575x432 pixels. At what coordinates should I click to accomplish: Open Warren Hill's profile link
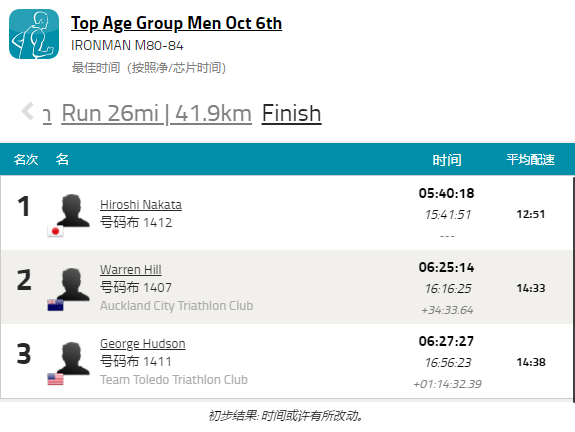pyautogui.click(x=131, y=270)
